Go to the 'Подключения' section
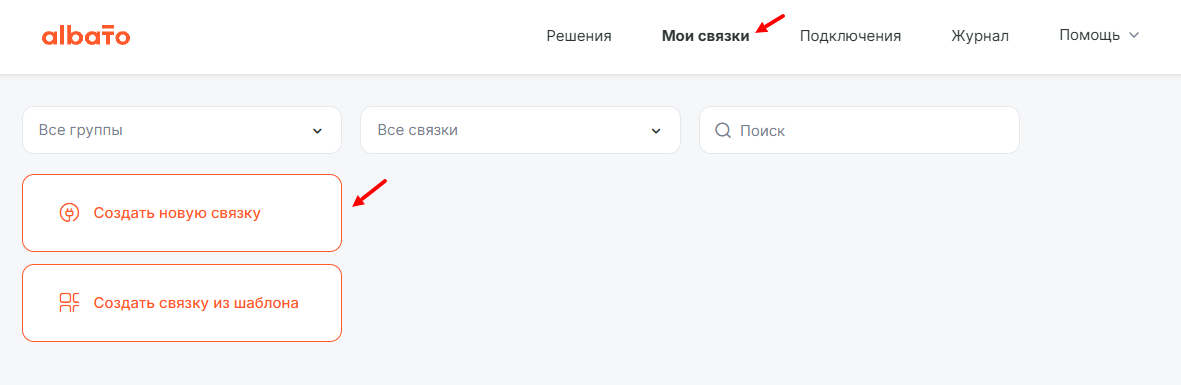Image resolution: width=1181 pixels, height=385 pixels. 850,35
